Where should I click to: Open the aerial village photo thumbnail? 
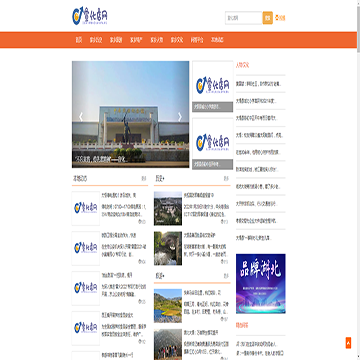tap(168, 208)
